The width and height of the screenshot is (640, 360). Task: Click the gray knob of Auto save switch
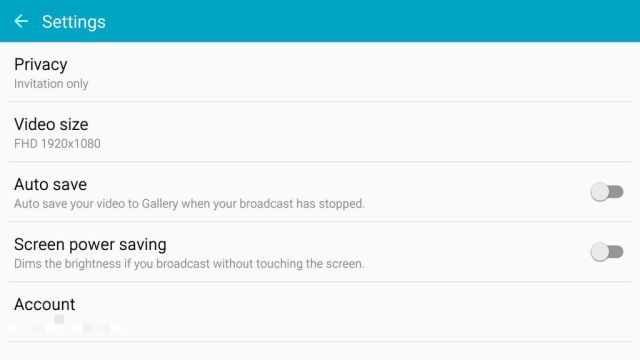tap(600, 192)
